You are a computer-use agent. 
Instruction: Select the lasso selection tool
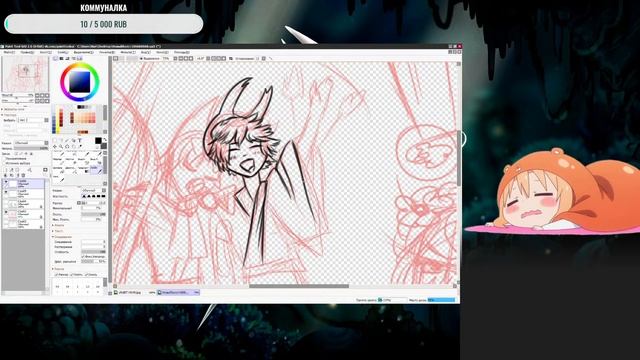[60, 141]
